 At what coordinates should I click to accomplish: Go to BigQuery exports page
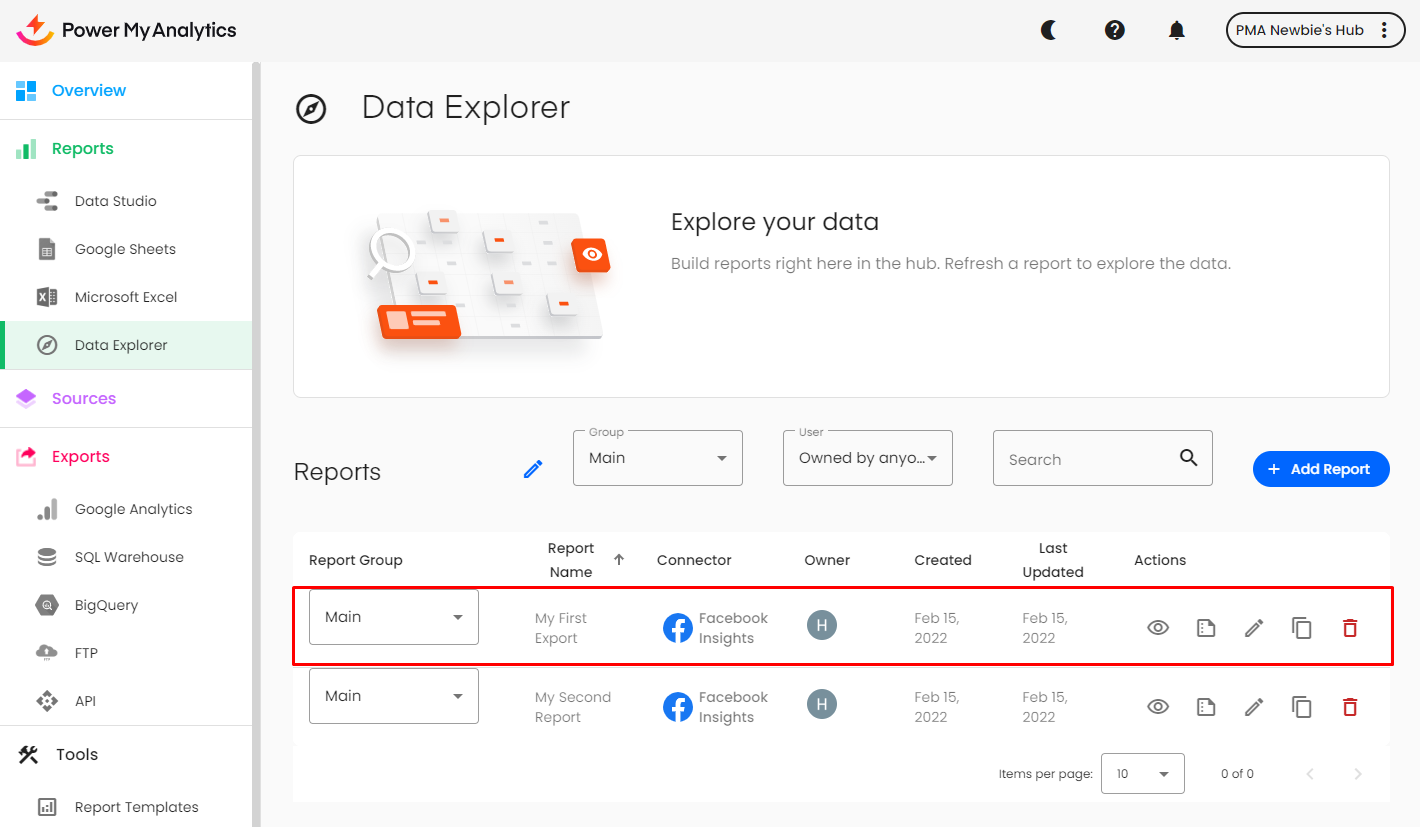coord(106,605)
